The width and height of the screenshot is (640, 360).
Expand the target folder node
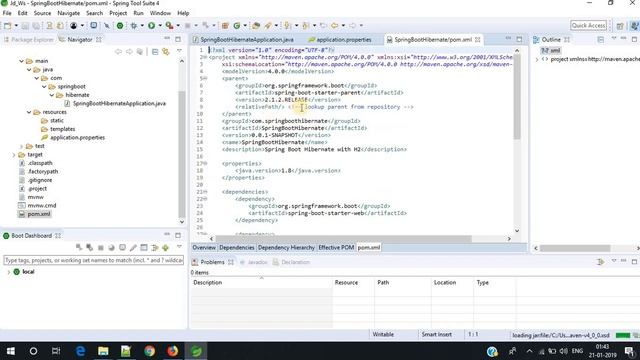(x=13, y=155)
